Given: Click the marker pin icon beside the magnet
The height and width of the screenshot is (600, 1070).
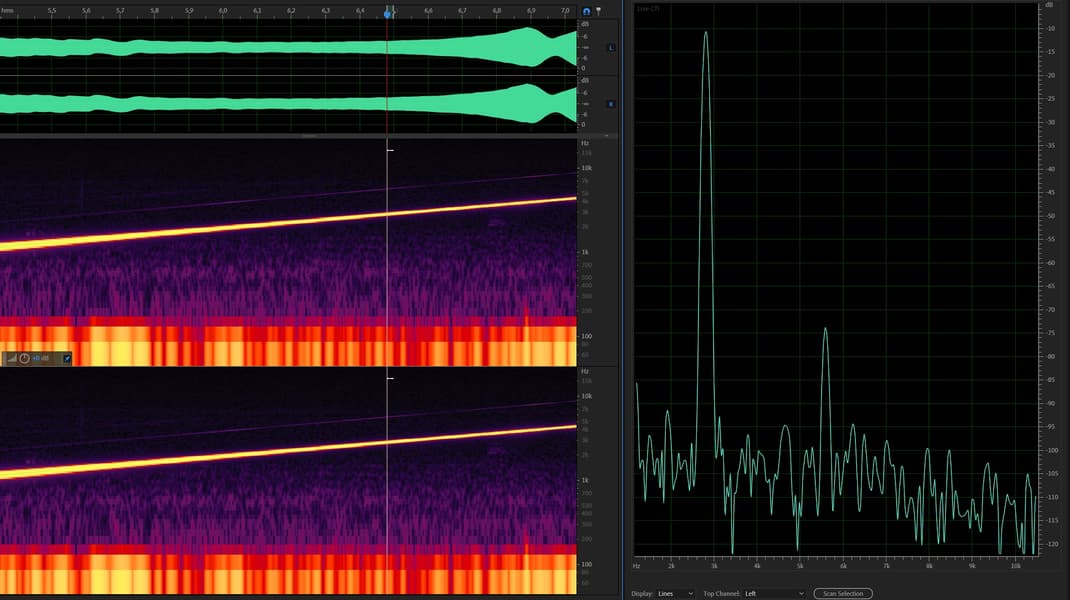Looking at the screenshot, I should click(598, 11).
